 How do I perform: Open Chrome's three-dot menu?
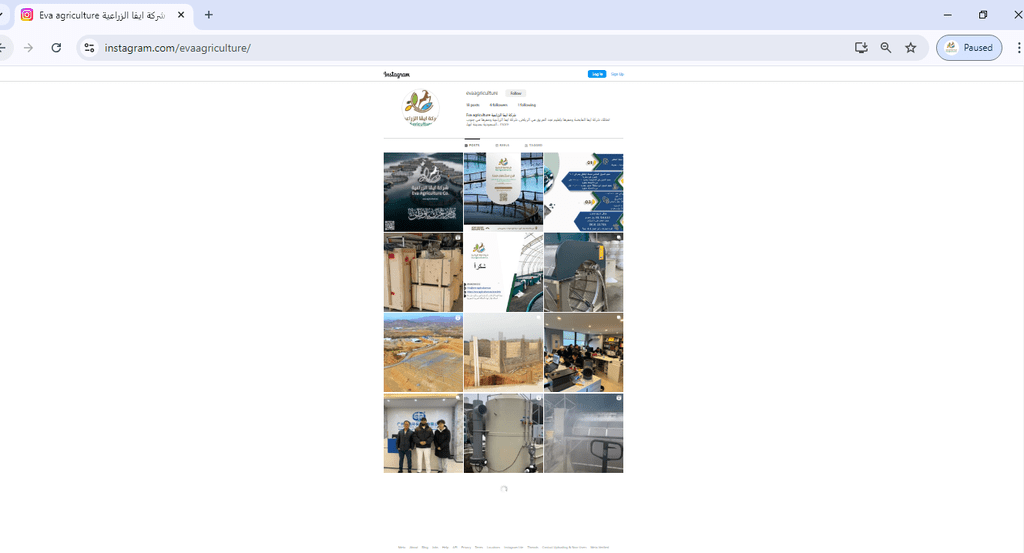pyautogui.click(x=1018, y=48)
